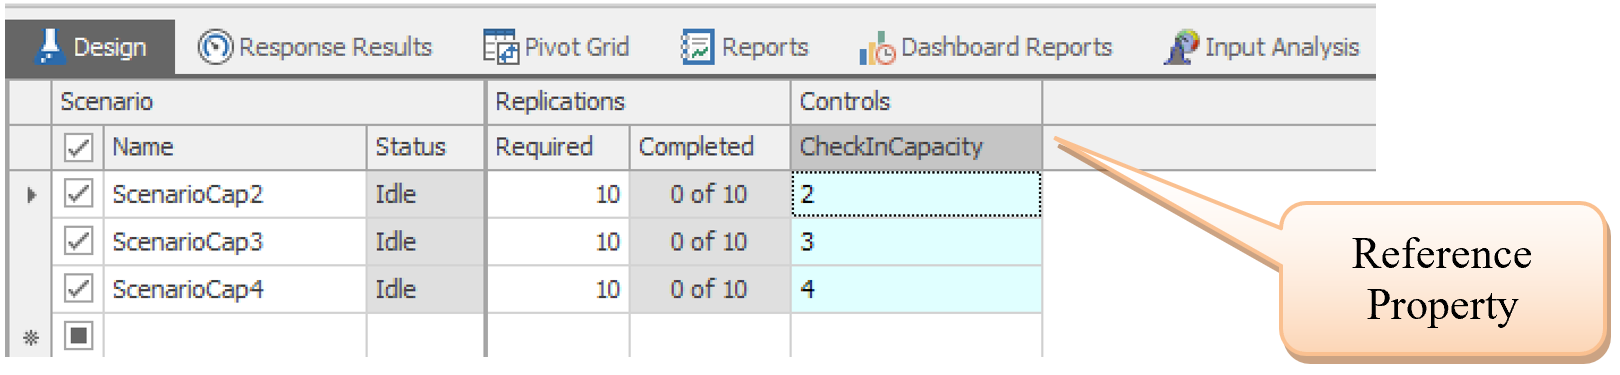
Task: Click the Reports chart icon
Action: (x=697, y=47)
